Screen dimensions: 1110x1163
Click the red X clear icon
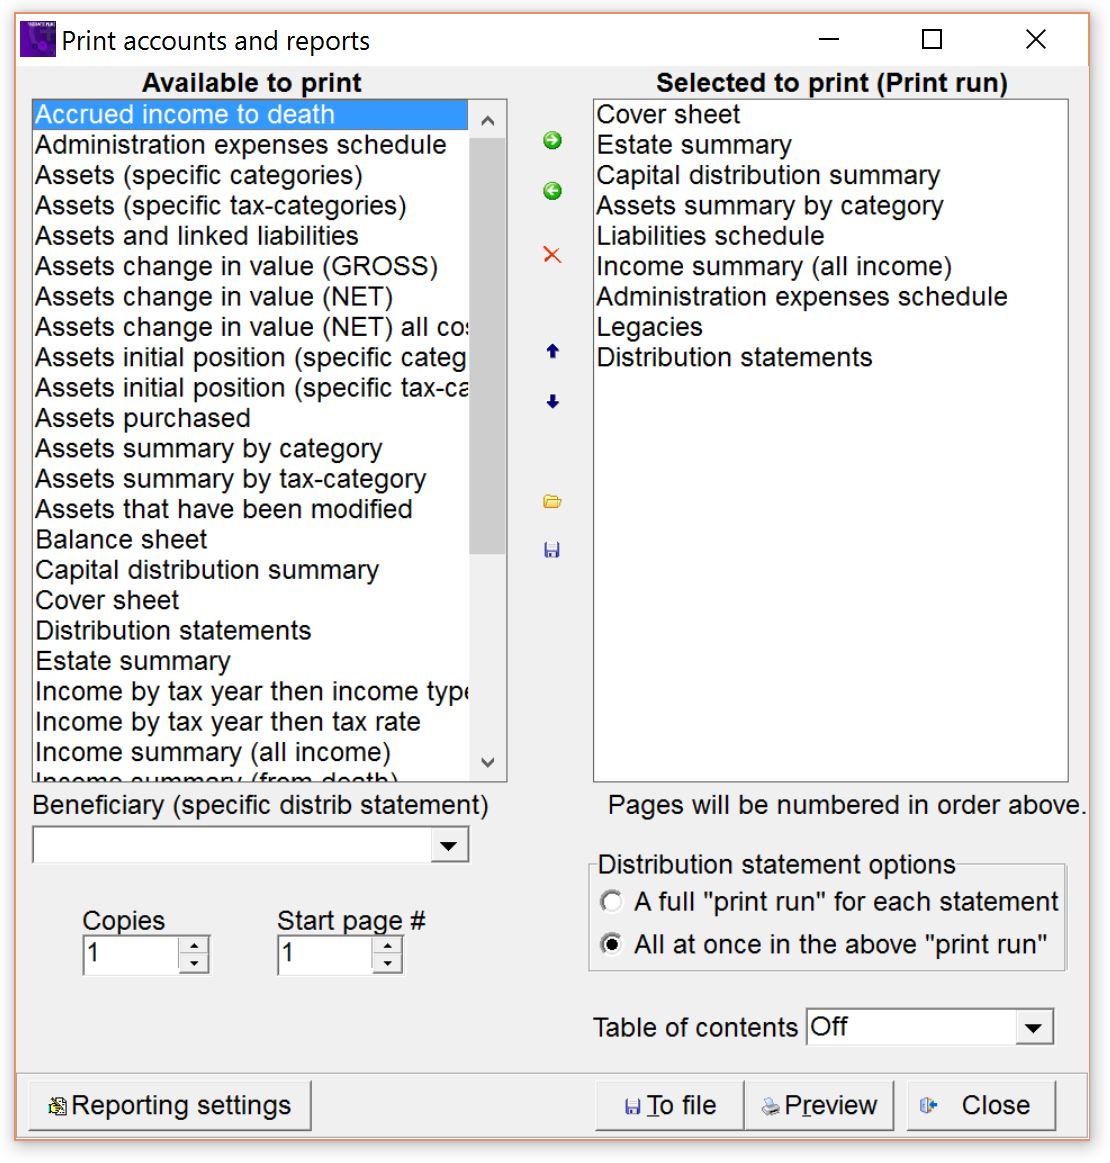[552, 255]
